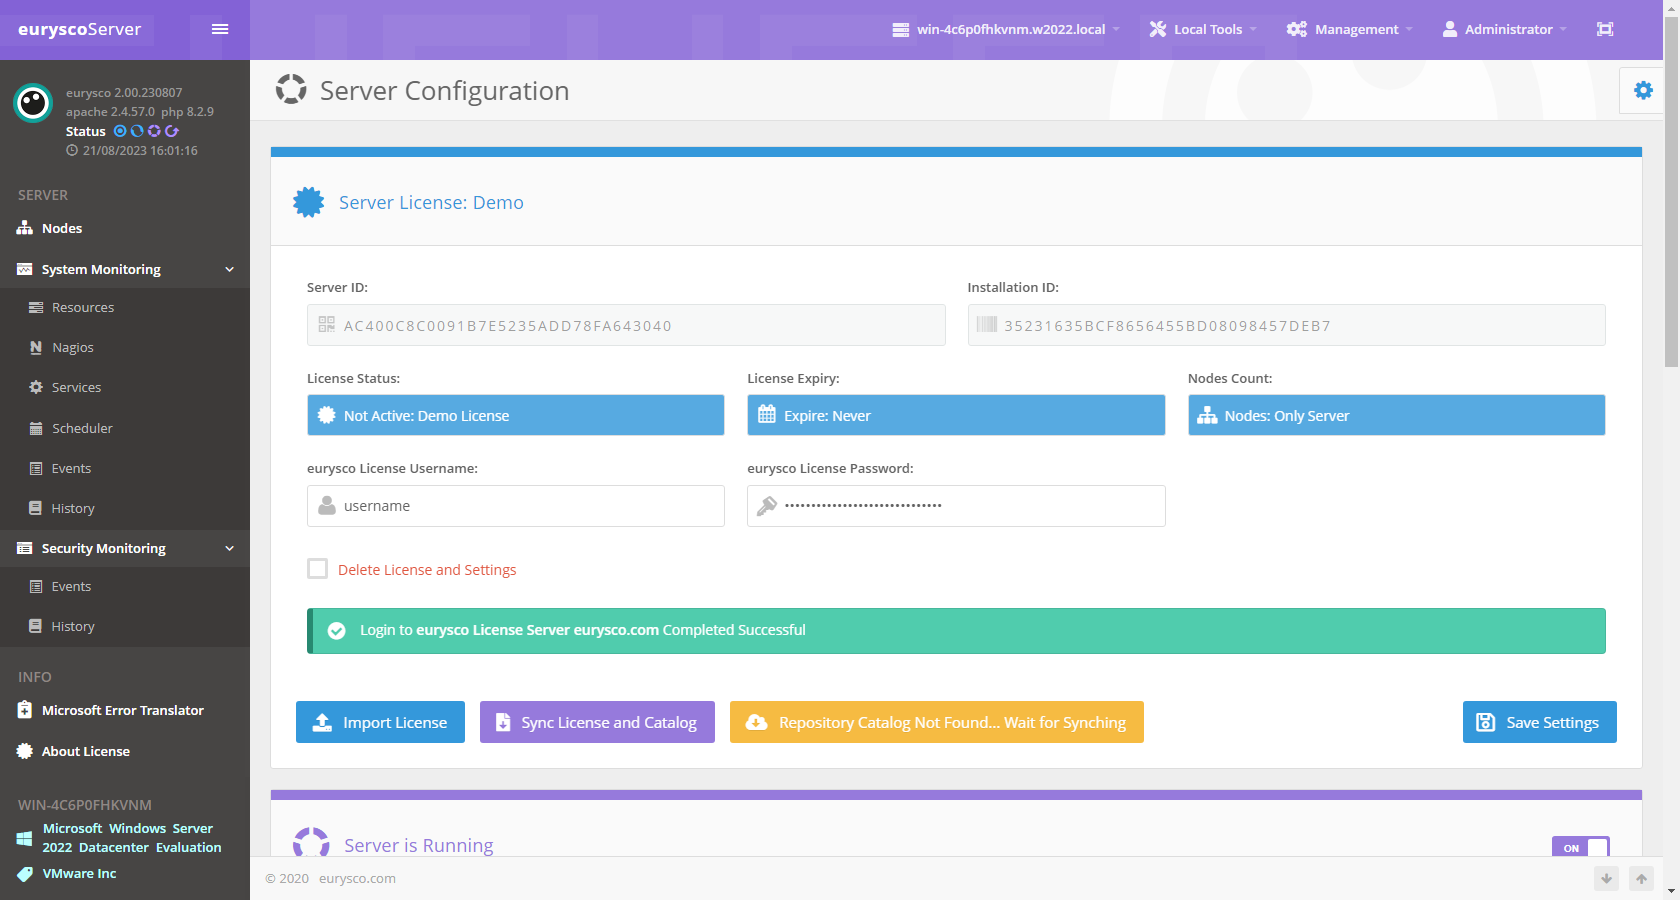Viewport: 1680px width, 900px height.
Task: Open the win-4c6p0fhkvnm.w2022.local server dropdown
Action: coord(1006,29)
